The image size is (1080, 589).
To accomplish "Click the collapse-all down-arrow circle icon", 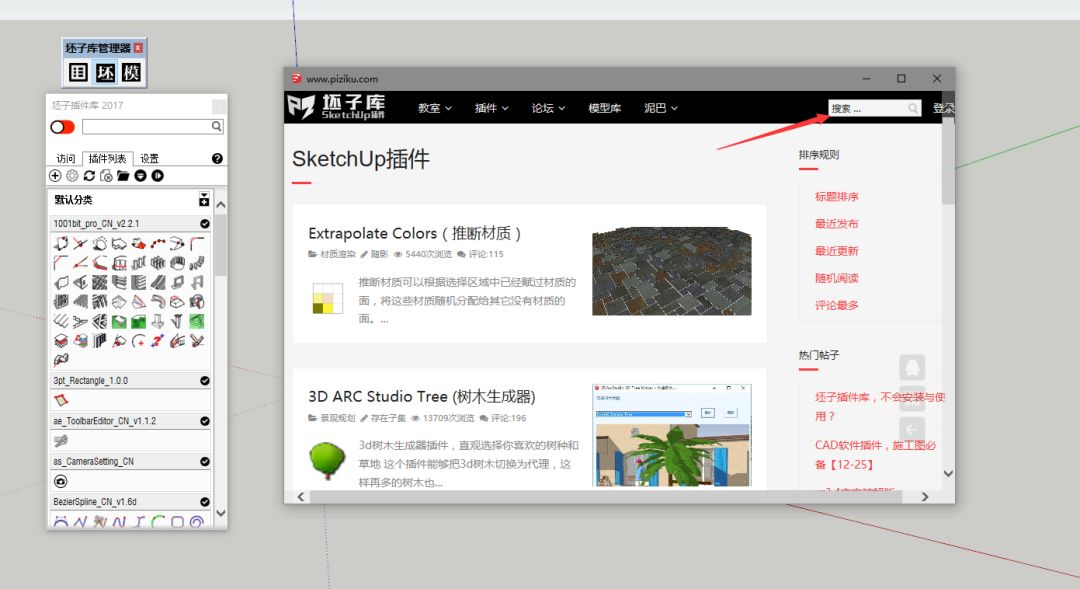I will [141, 176].
